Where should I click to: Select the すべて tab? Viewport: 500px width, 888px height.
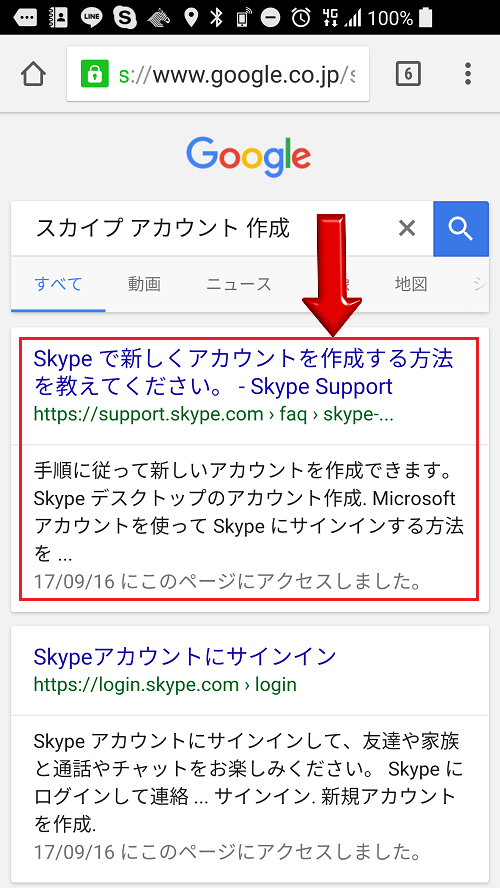point(58,284)
